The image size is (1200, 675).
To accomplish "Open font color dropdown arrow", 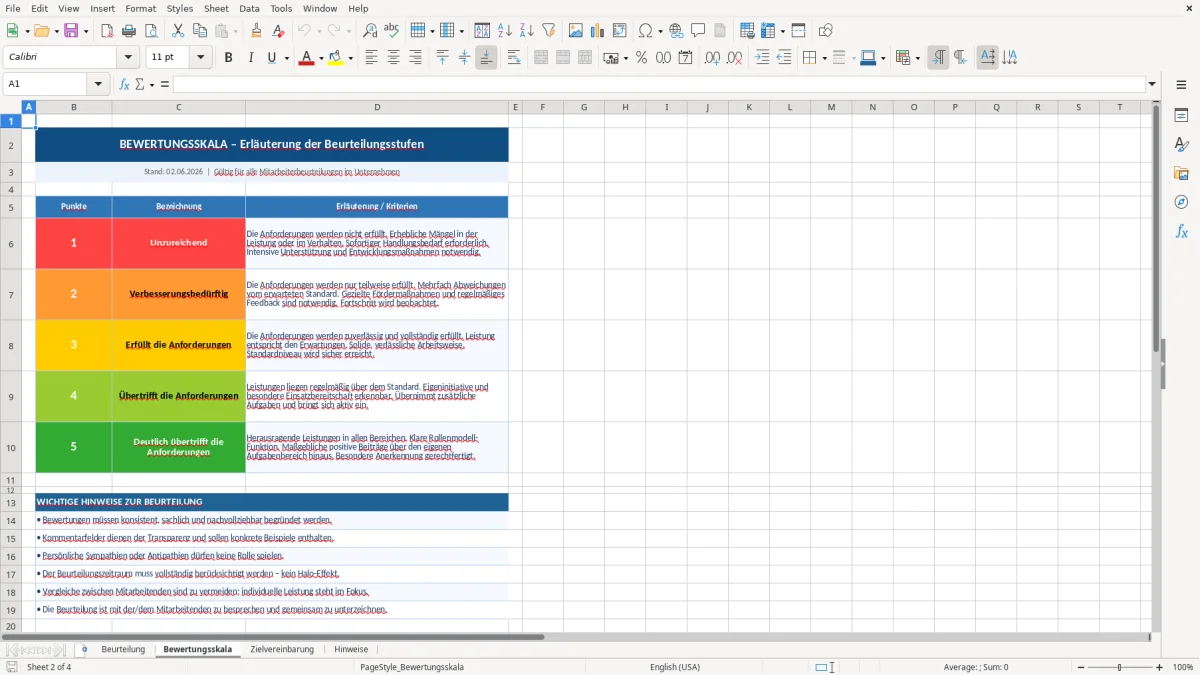I will (320, 58).
